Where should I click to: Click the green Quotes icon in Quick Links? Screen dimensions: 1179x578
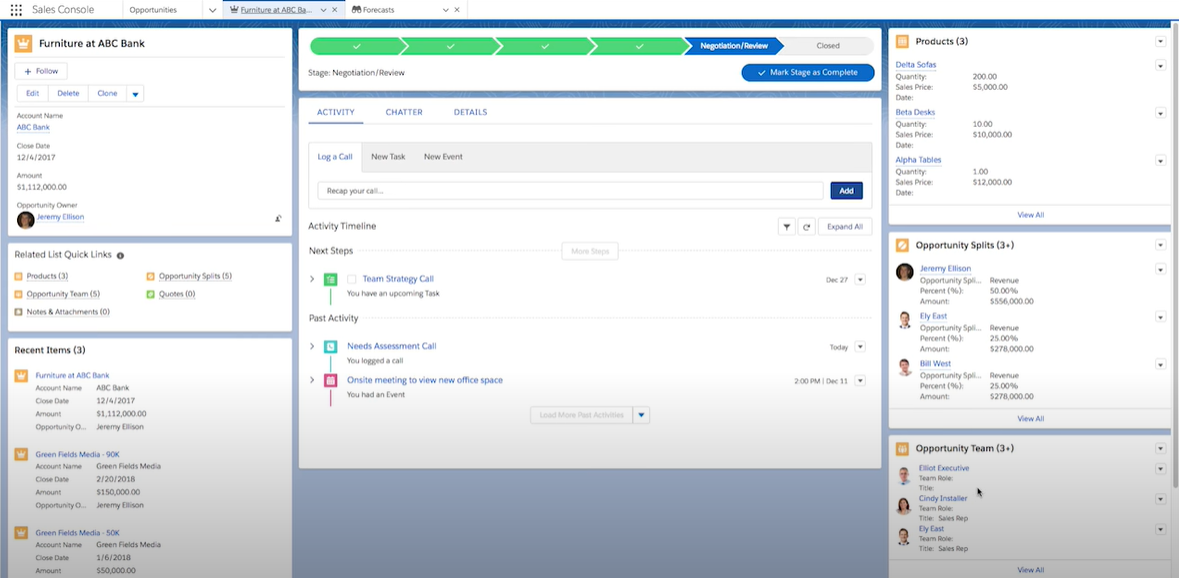point(148,294)
